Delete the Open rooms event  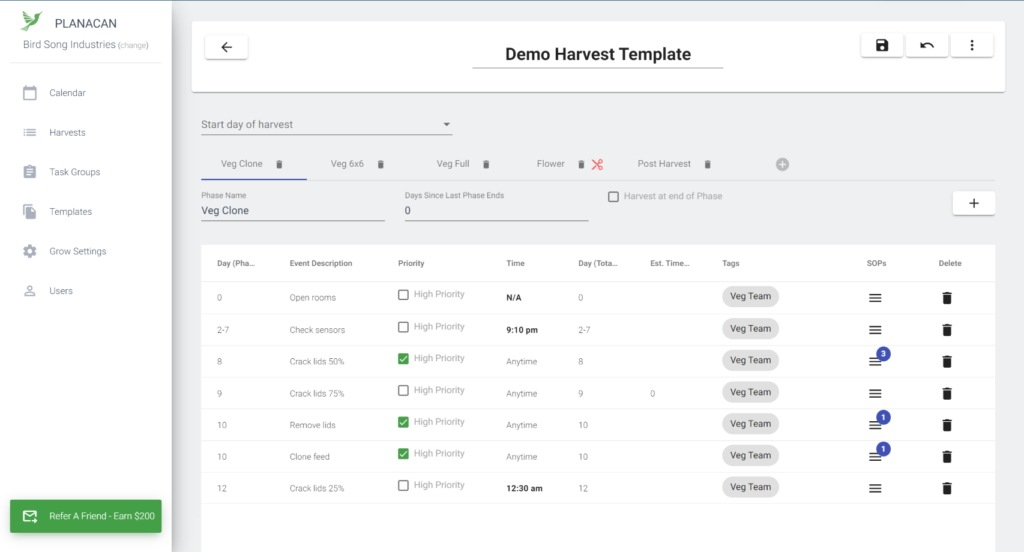click(947, 298)
